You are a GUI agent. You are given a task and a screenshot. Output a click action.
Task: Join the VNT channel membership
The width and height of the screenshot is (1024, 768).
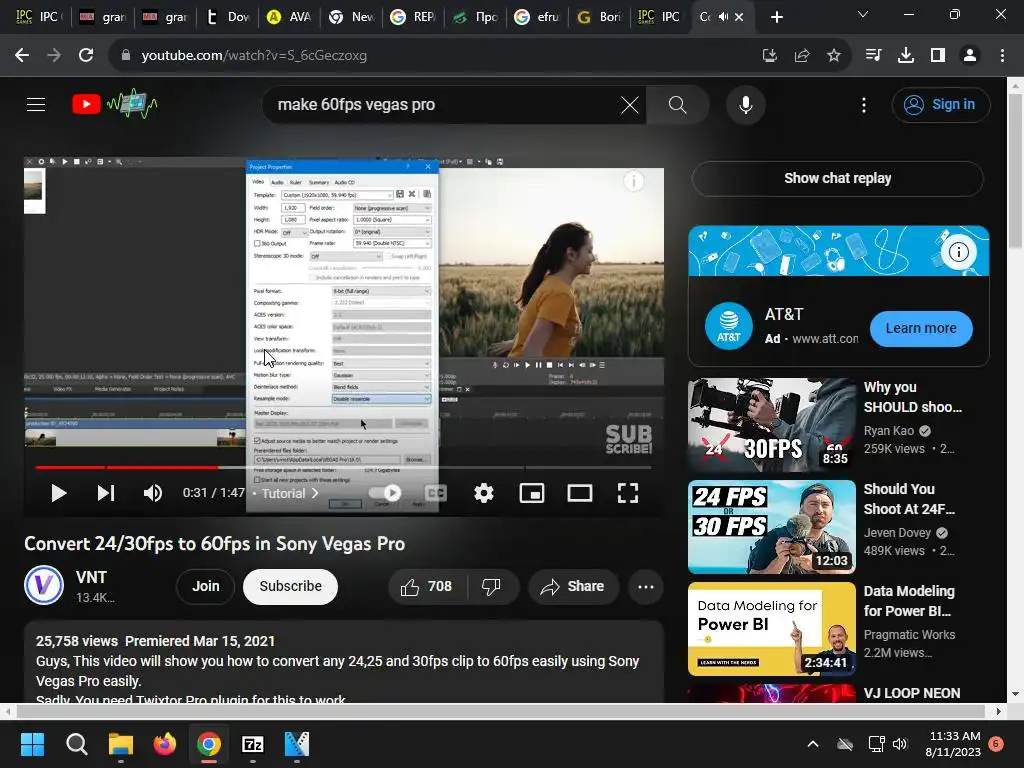point(205,586)
